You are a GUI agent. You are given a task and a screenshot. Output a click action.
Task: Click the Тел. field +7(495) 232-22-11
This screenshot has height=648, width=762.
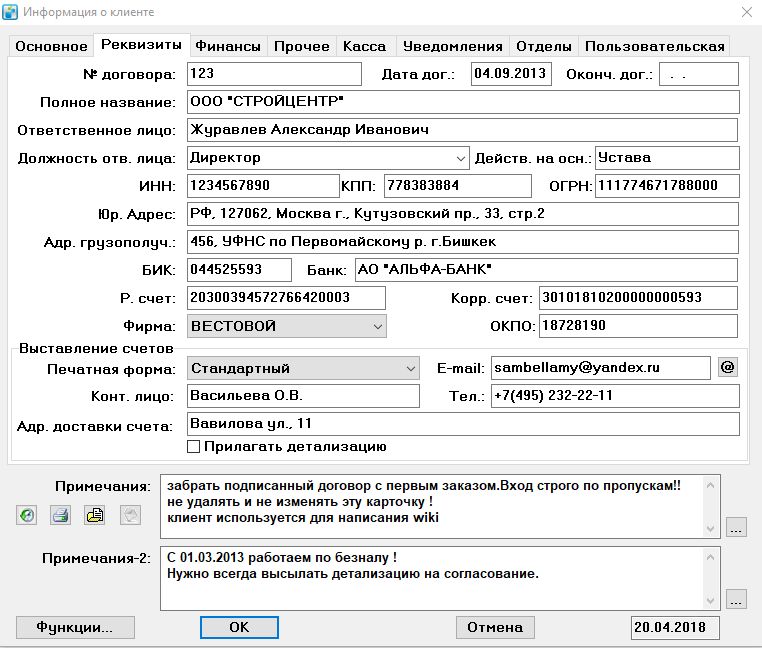point(615,396)
